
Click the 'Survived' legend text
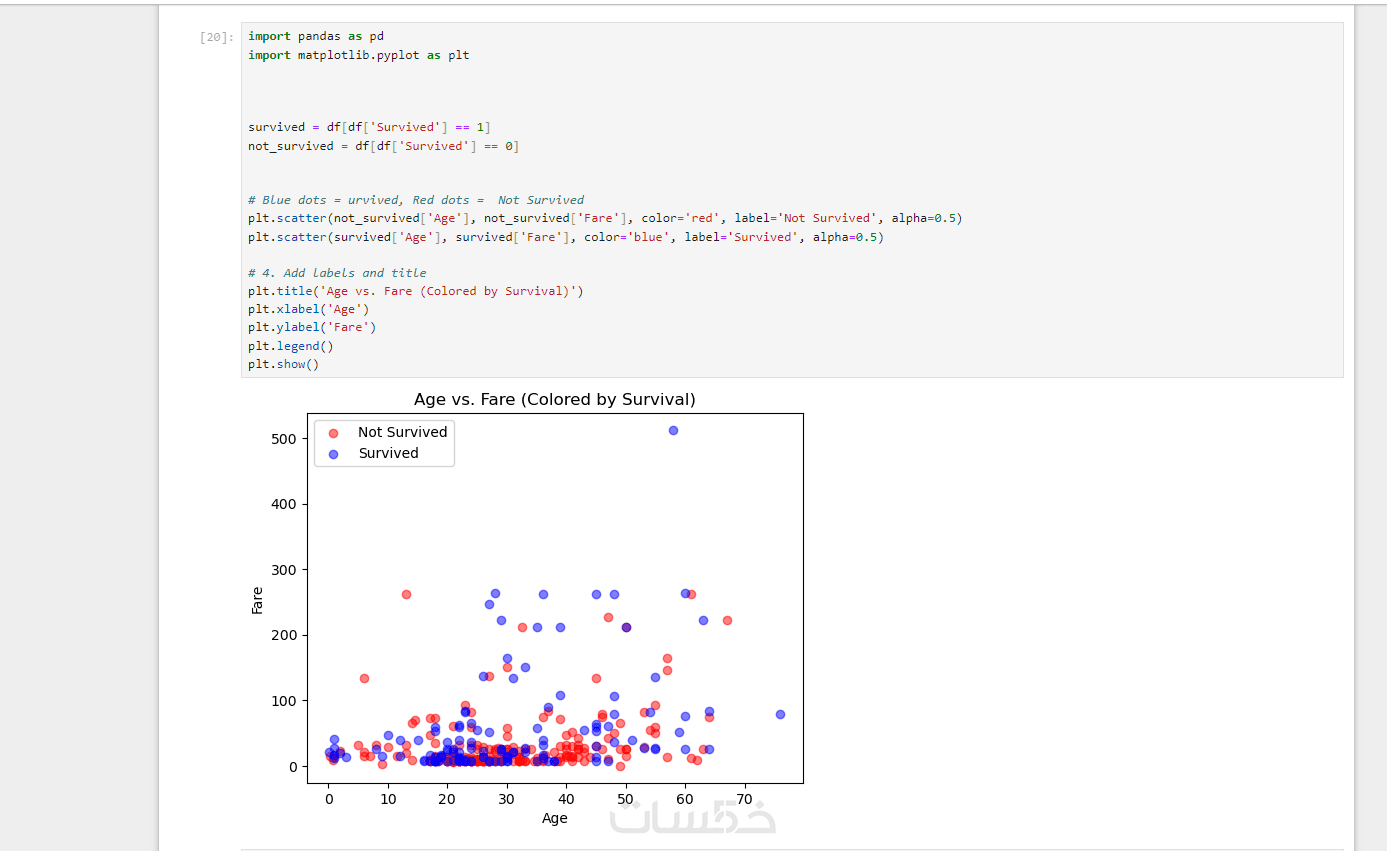[389, 453]
